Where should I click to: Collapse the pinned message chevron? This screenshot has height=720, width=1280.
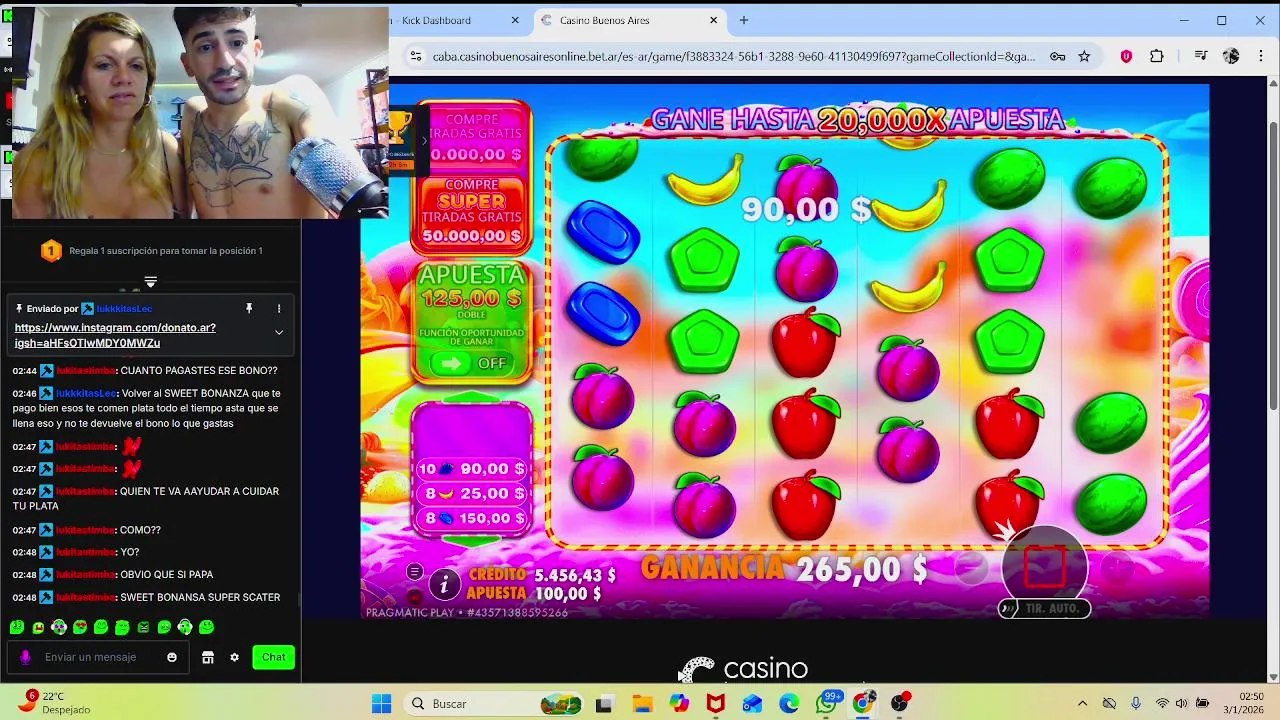coord(279,332)
